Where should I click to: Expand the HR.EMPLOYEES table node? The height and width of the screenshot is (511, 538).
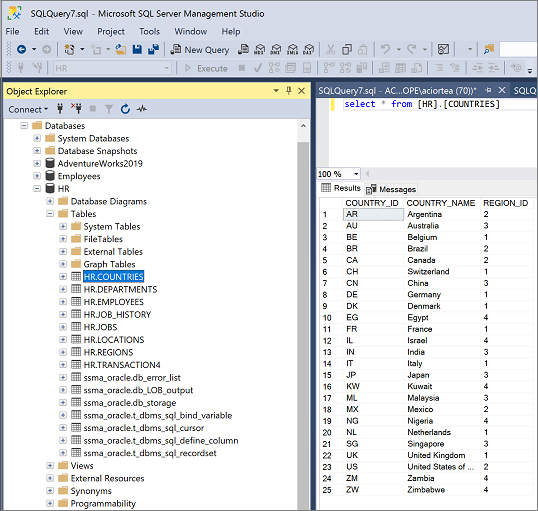63,302
